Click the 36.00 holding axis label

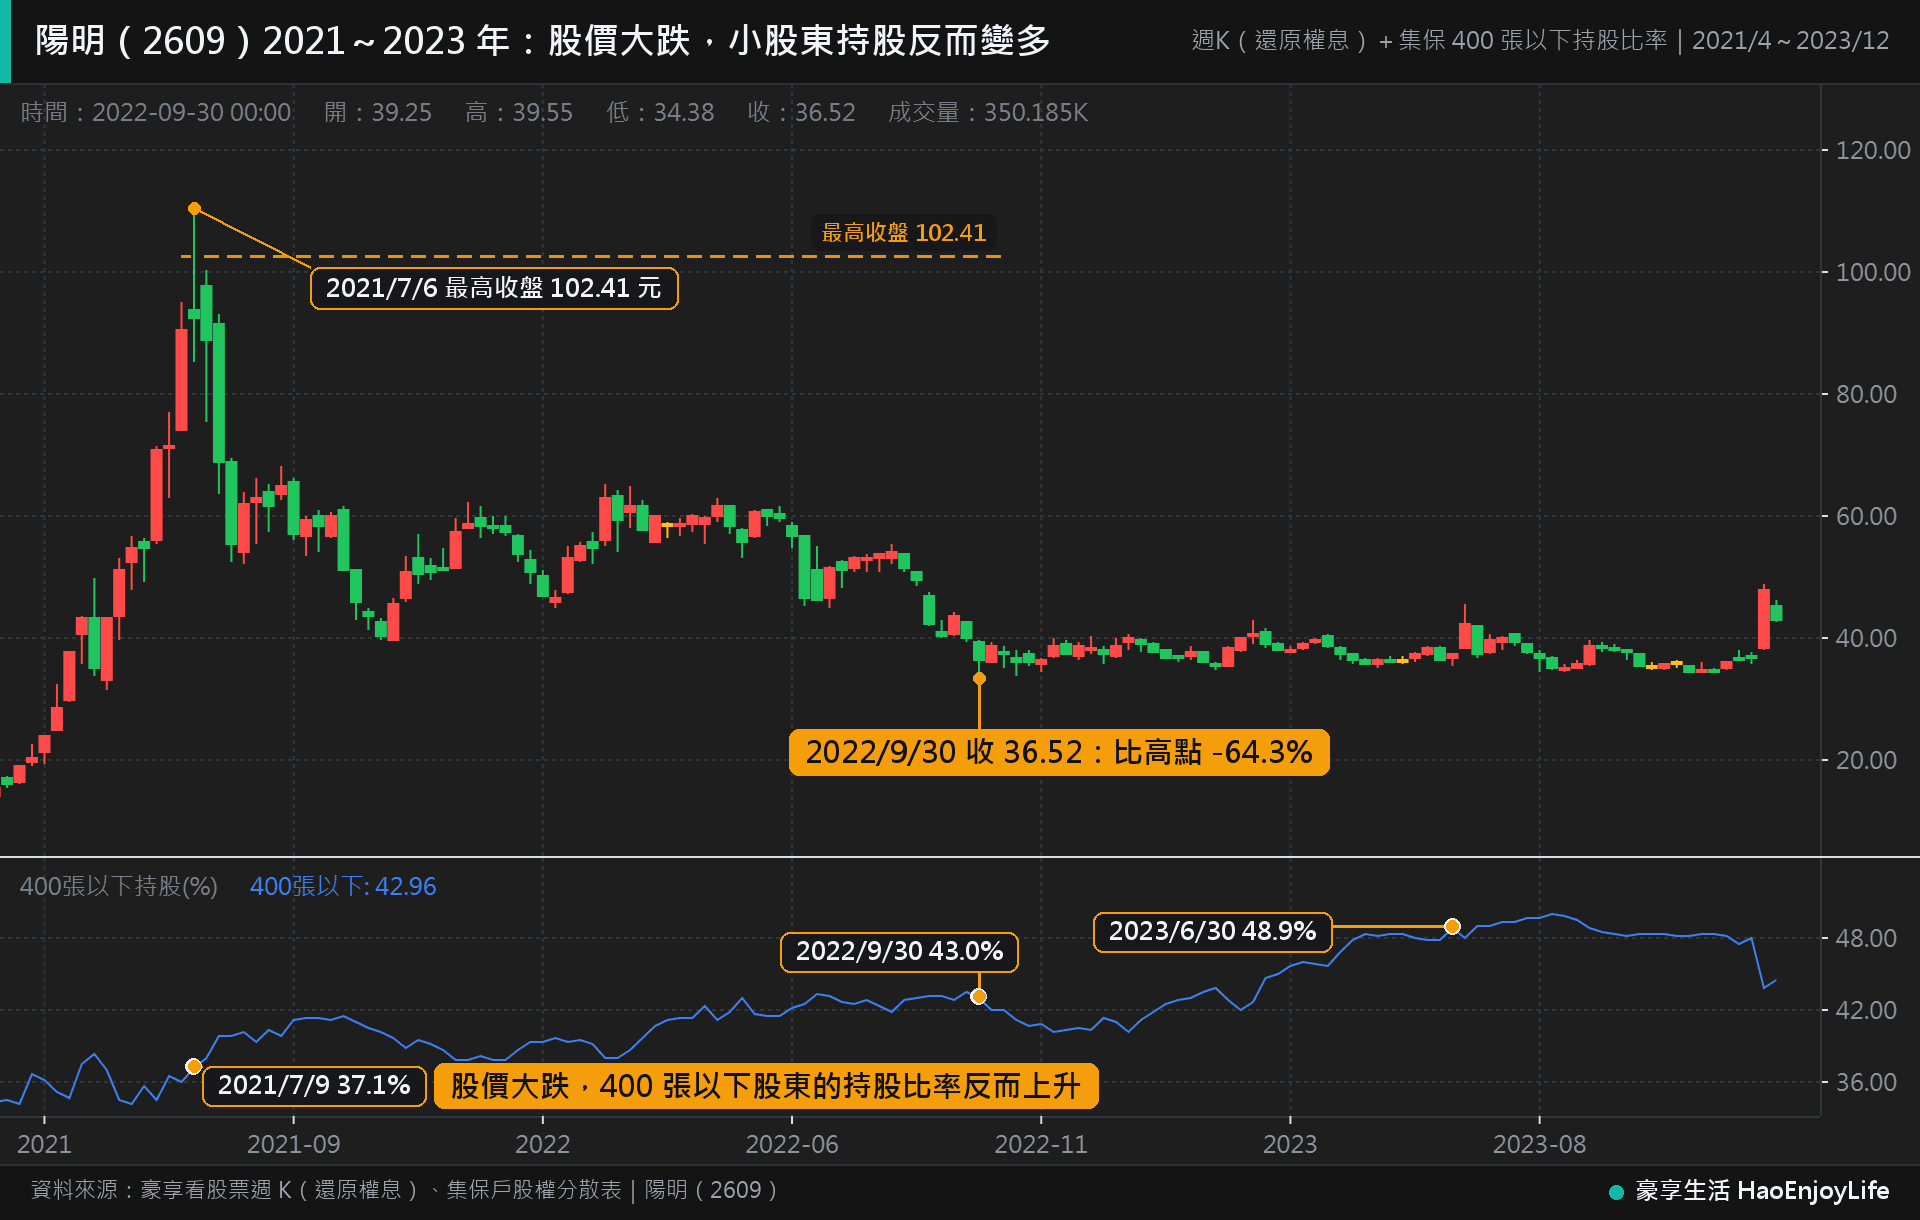pos(1866,1082)
